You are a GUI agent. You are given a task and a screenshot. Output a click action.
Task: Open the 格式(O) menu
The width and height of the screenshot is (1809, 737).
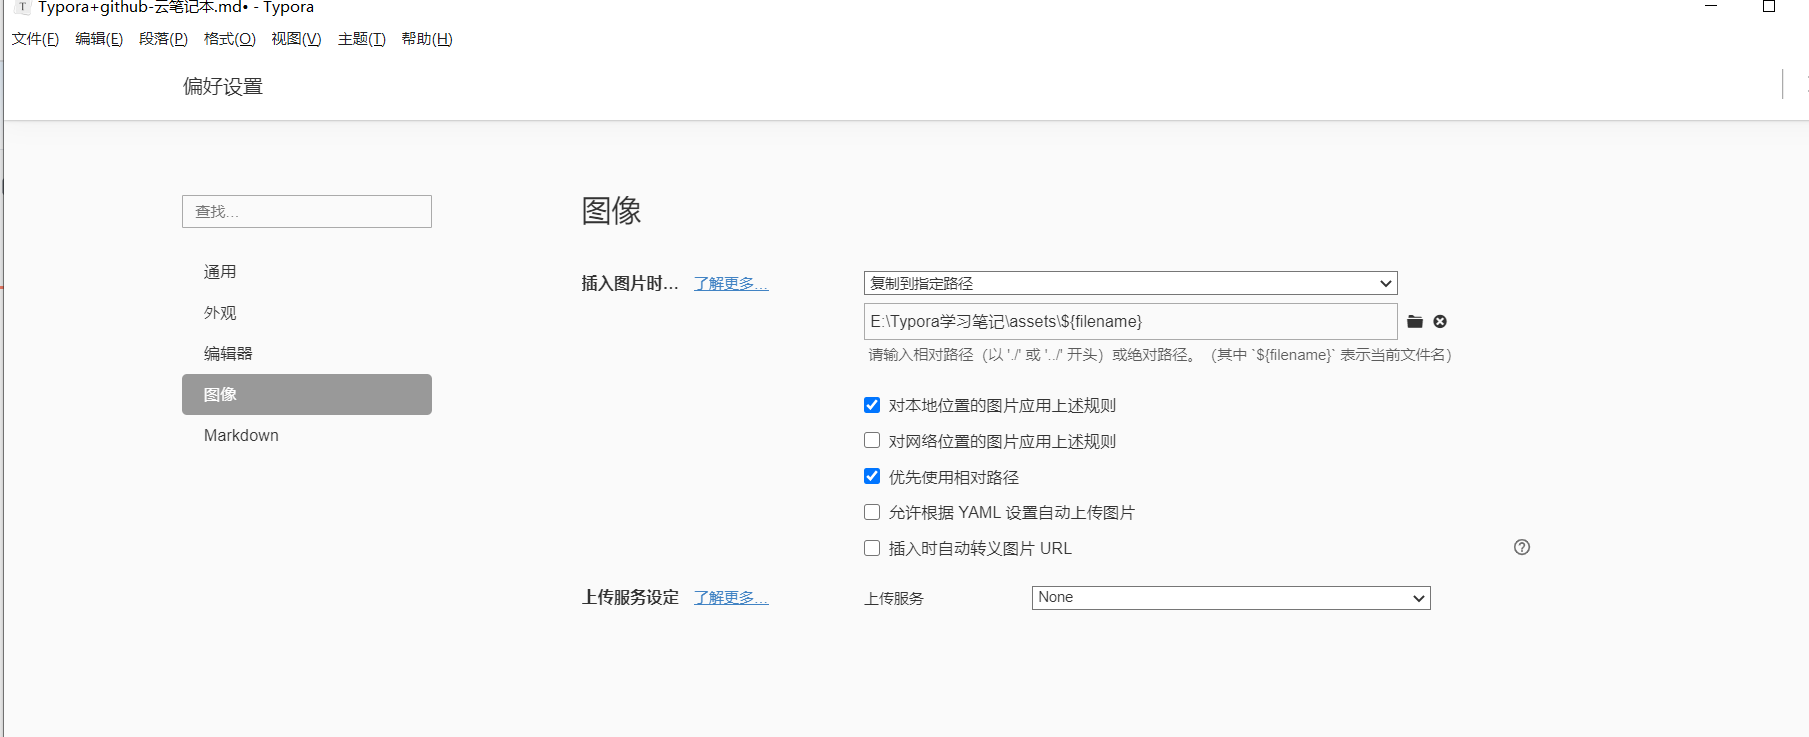pos(229,39)
